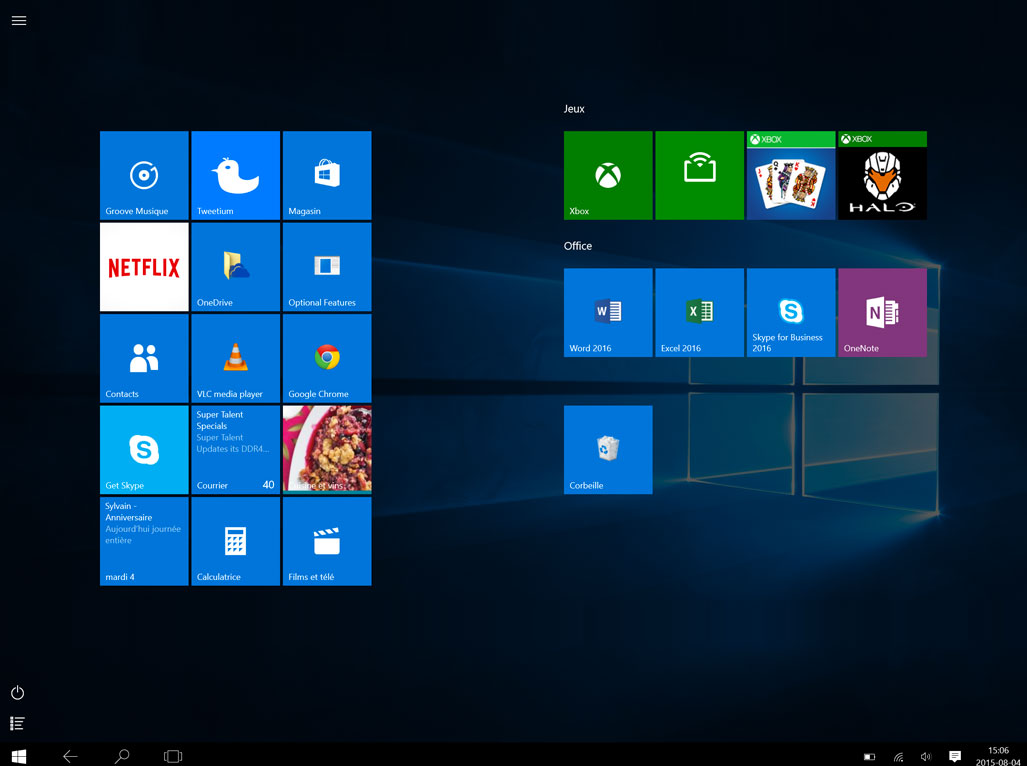The width and height of the screenshot is (1027, 766).
Task: Launch the Halo game tile
Action: (882, 175)
